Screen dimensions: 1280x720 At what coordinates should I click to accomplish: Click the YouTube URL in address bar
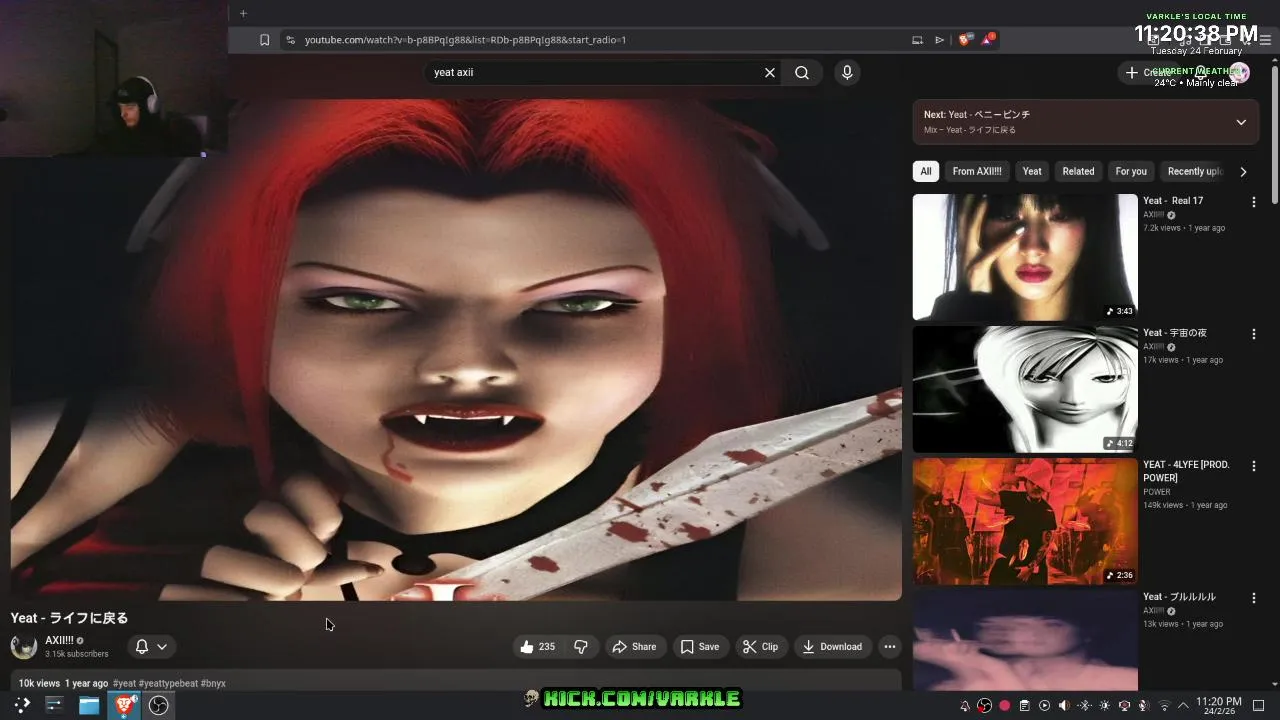point(465,40)
